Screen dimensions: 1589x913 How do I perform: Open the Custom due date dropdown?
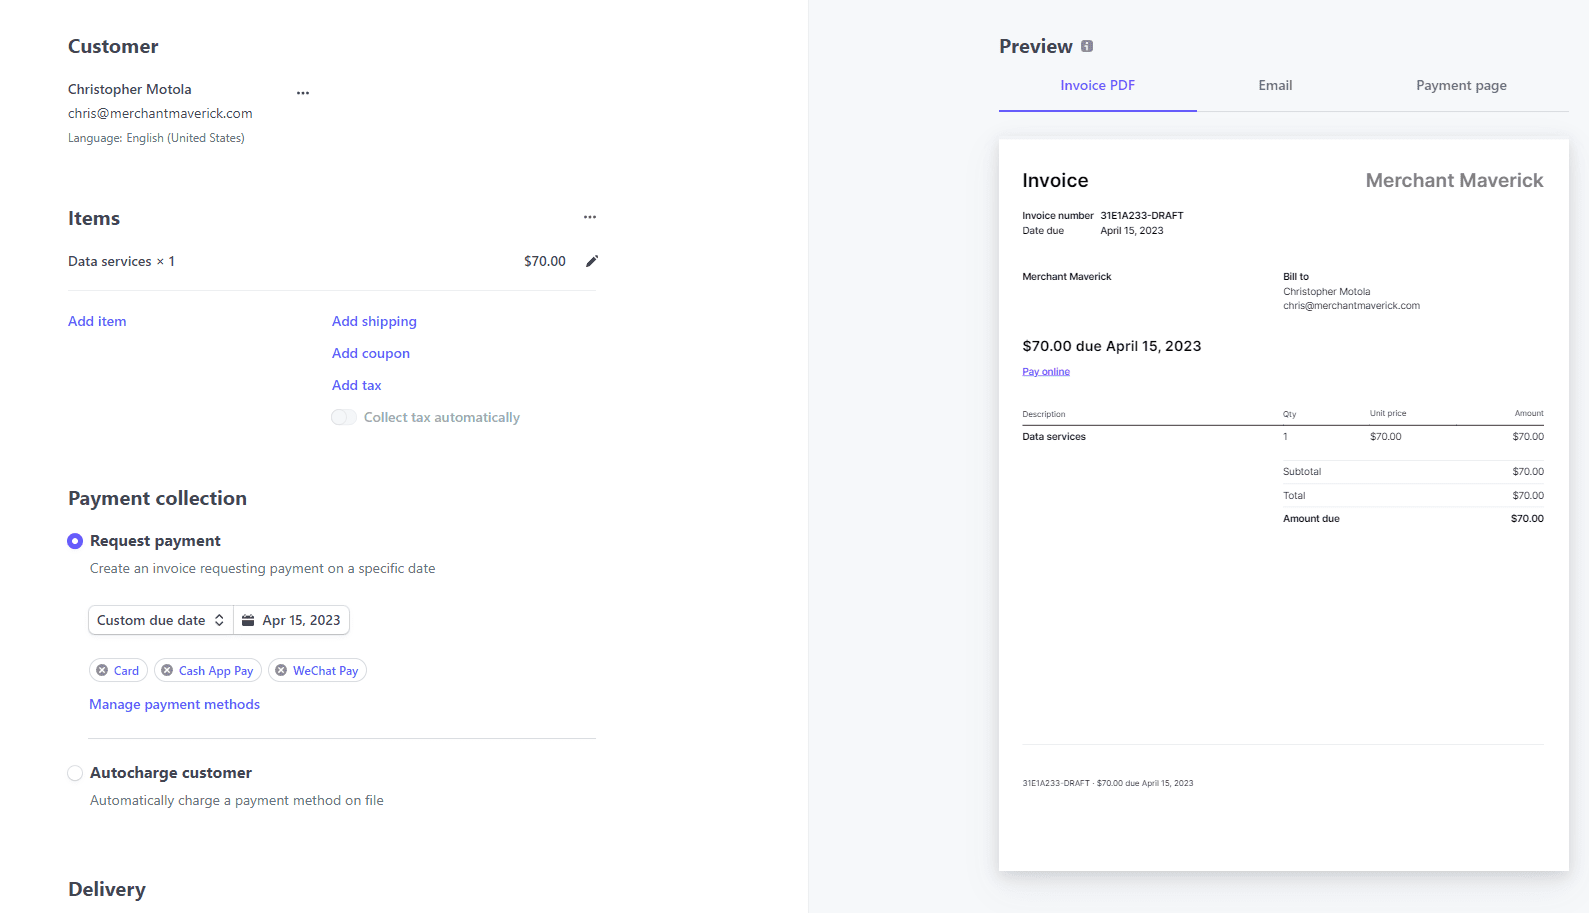159,620
